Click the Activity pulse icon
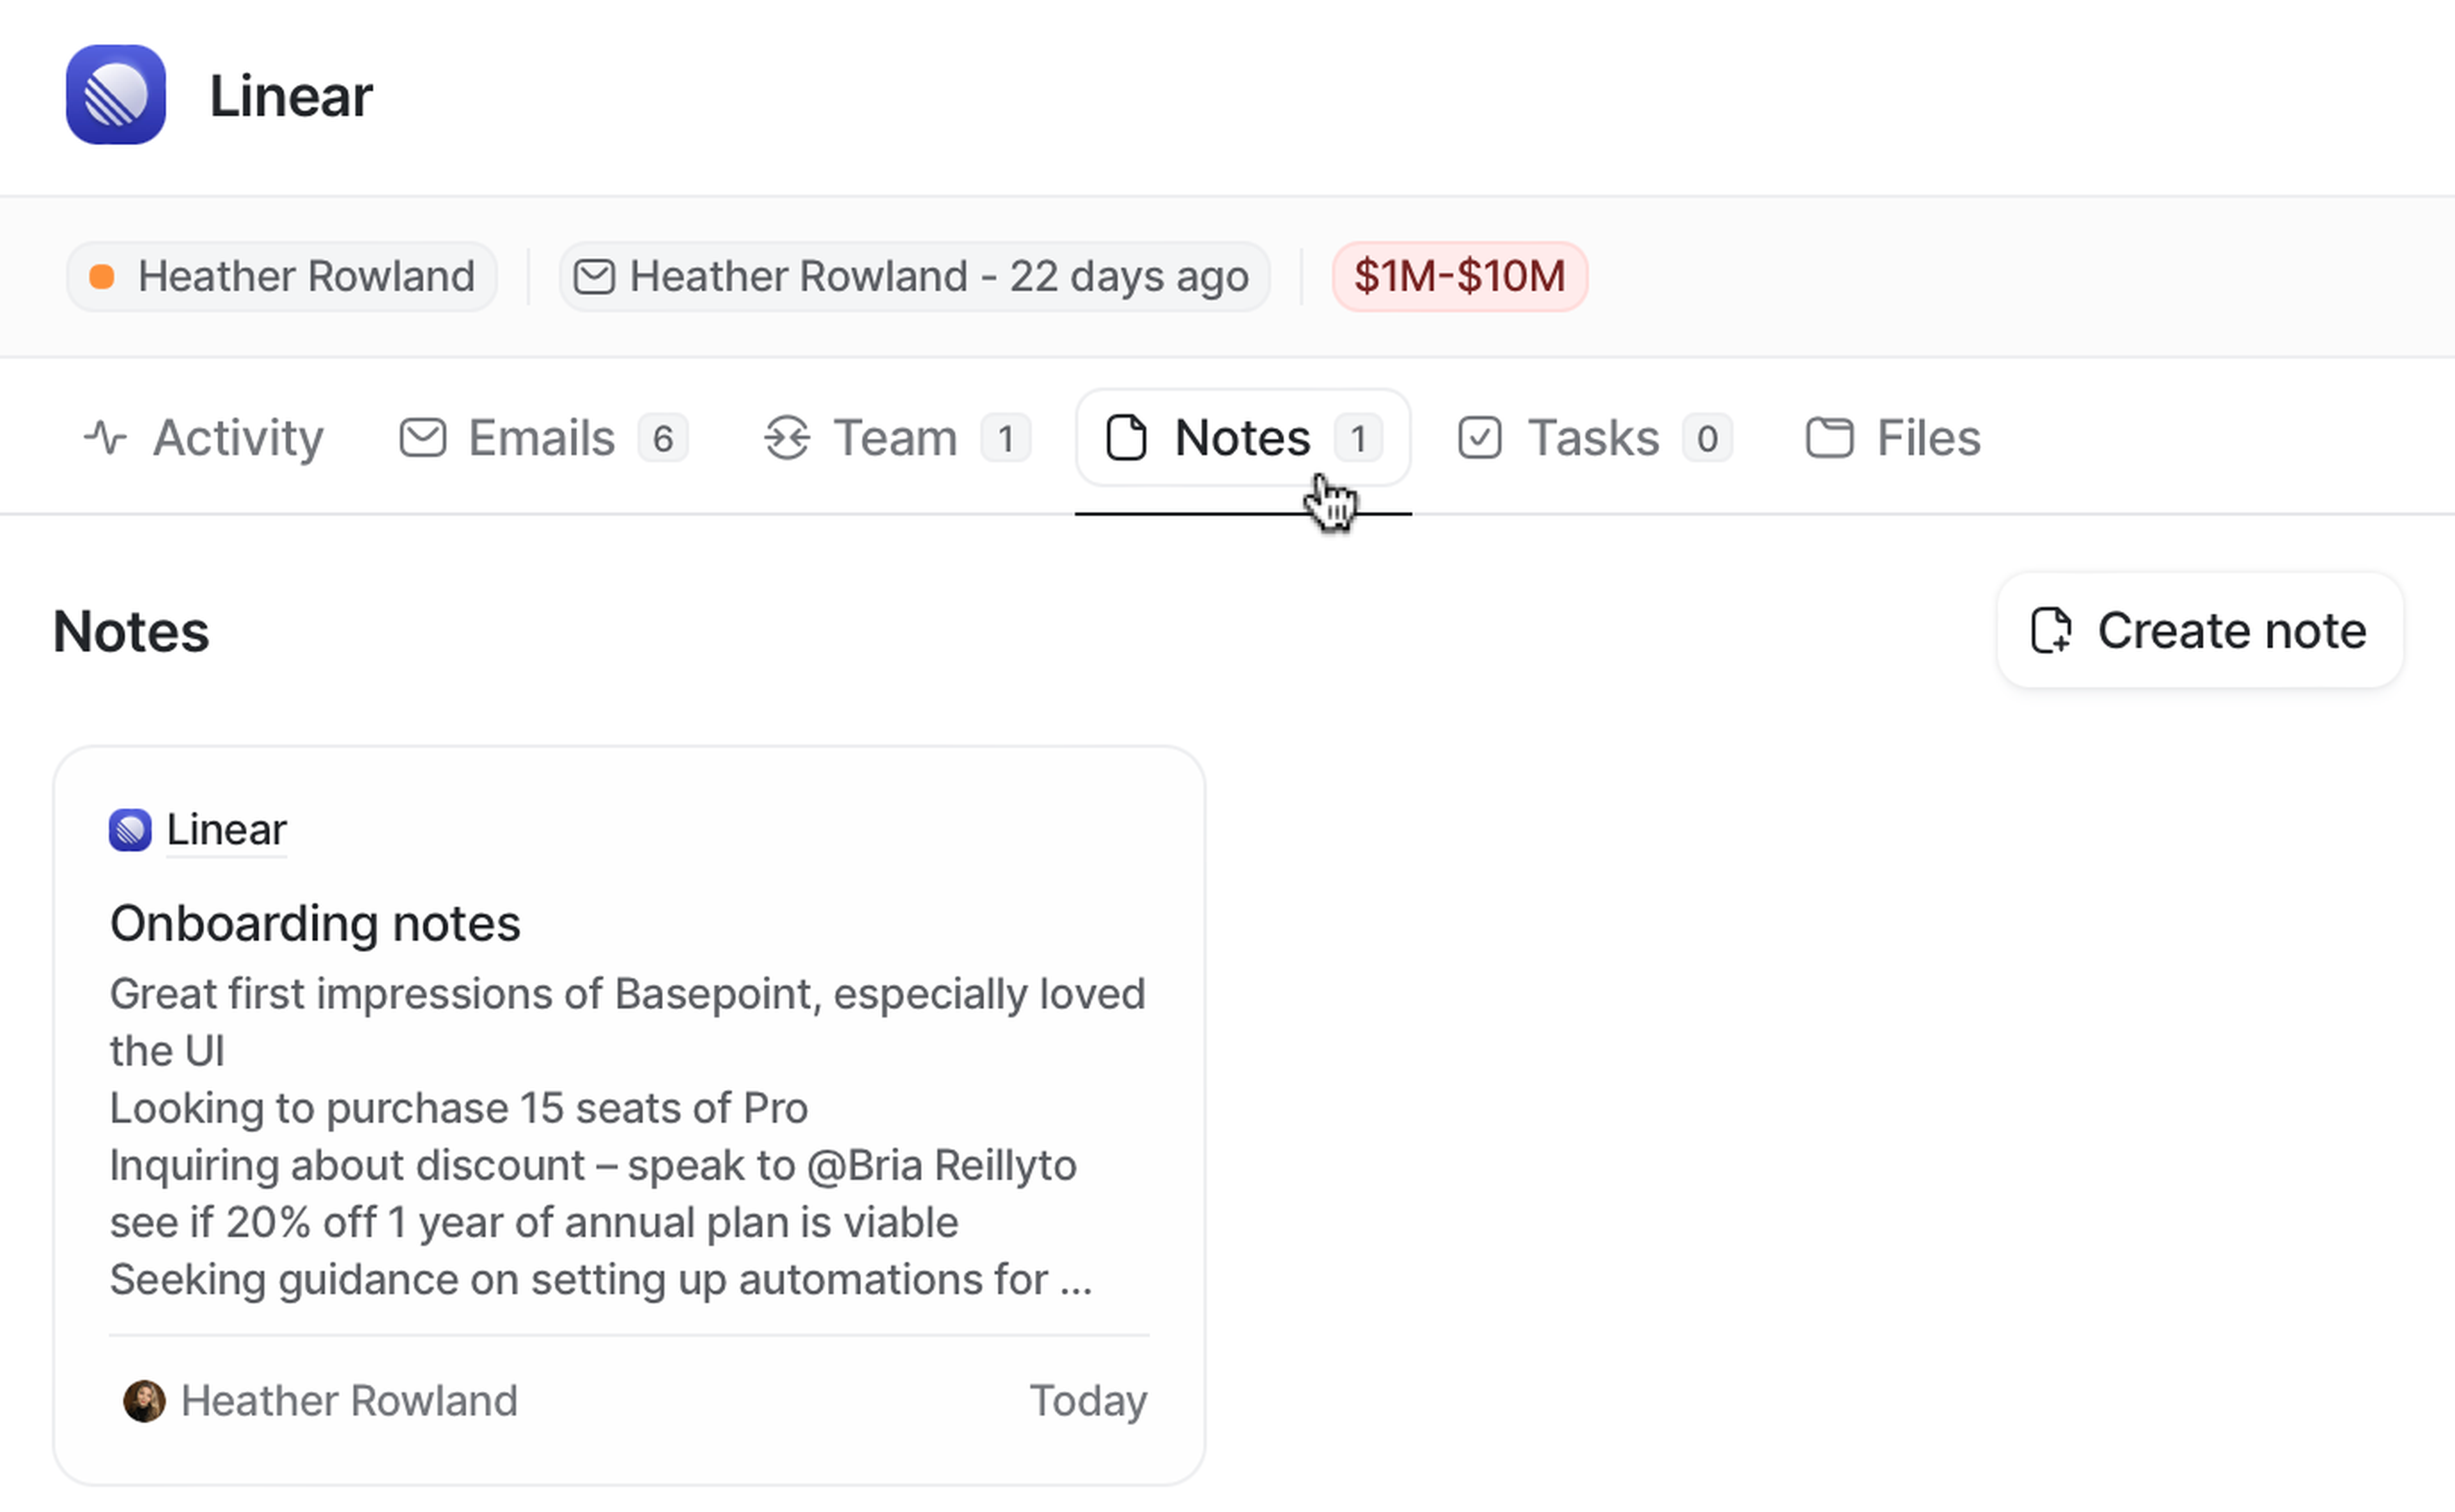Image resolution: width=2455 pixels, height=1512 pixels. coord(105,438)
